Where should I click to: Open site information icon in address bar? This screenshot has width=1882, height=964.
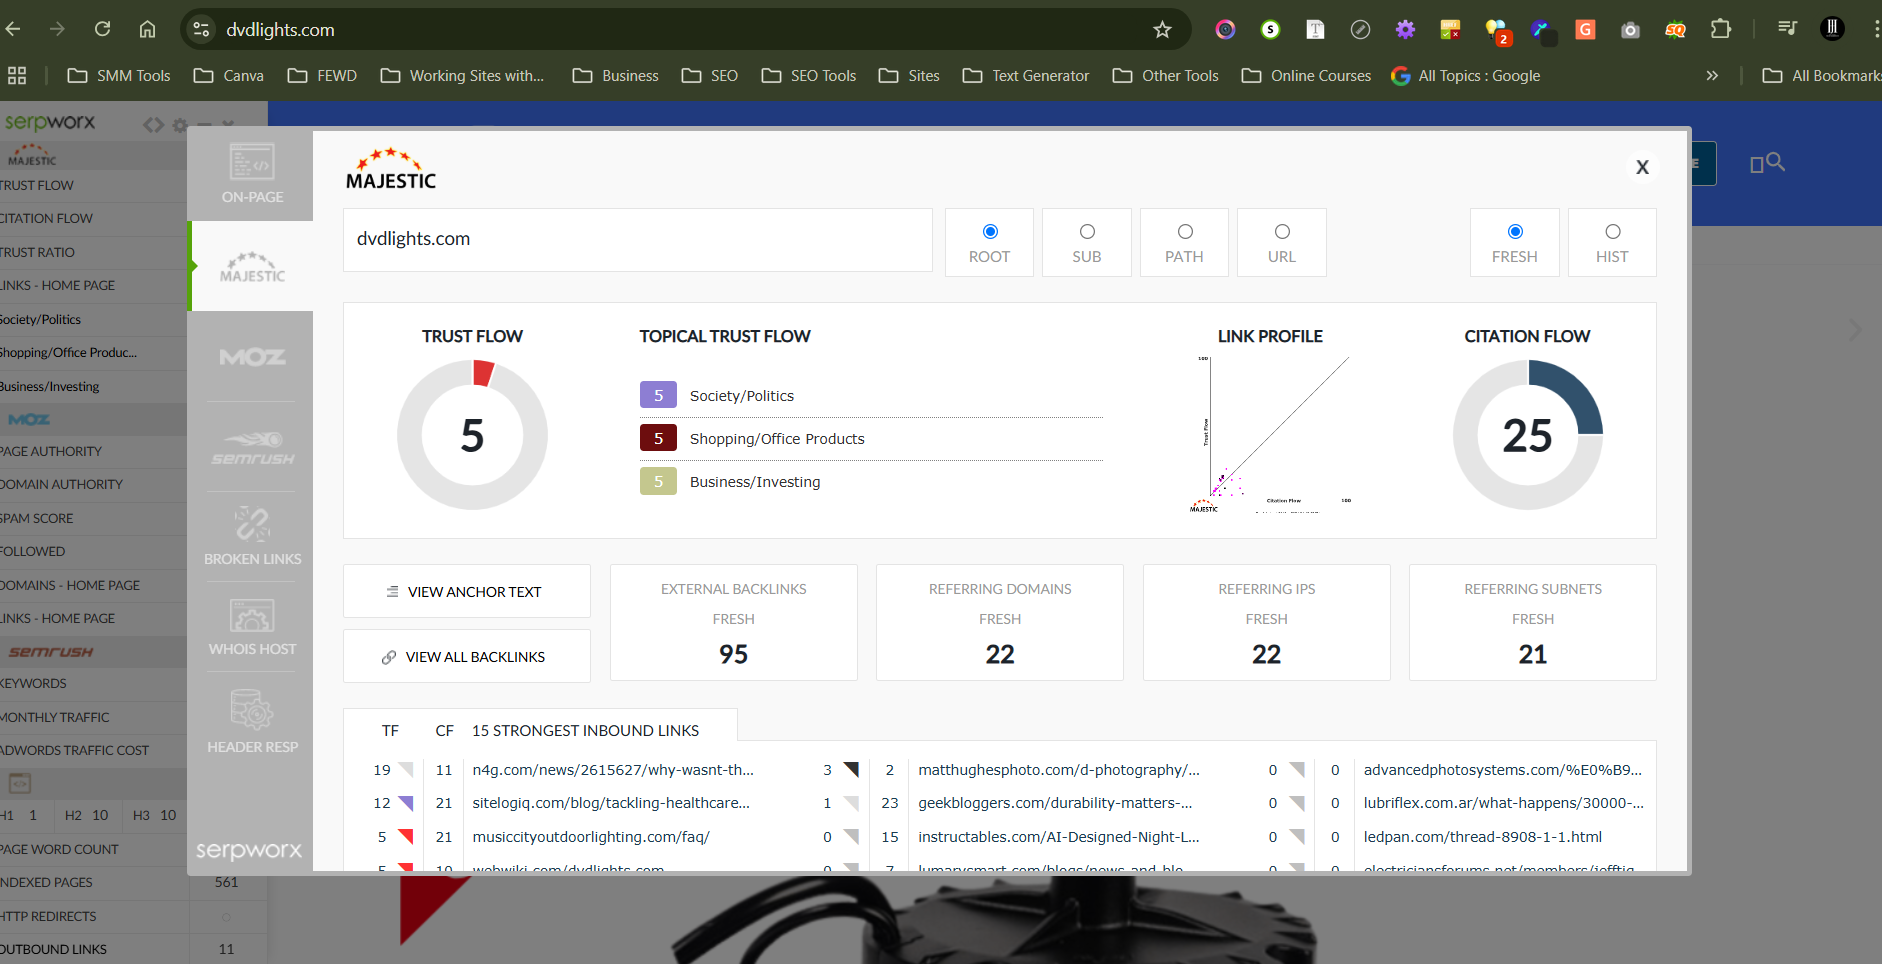[201, 29]
